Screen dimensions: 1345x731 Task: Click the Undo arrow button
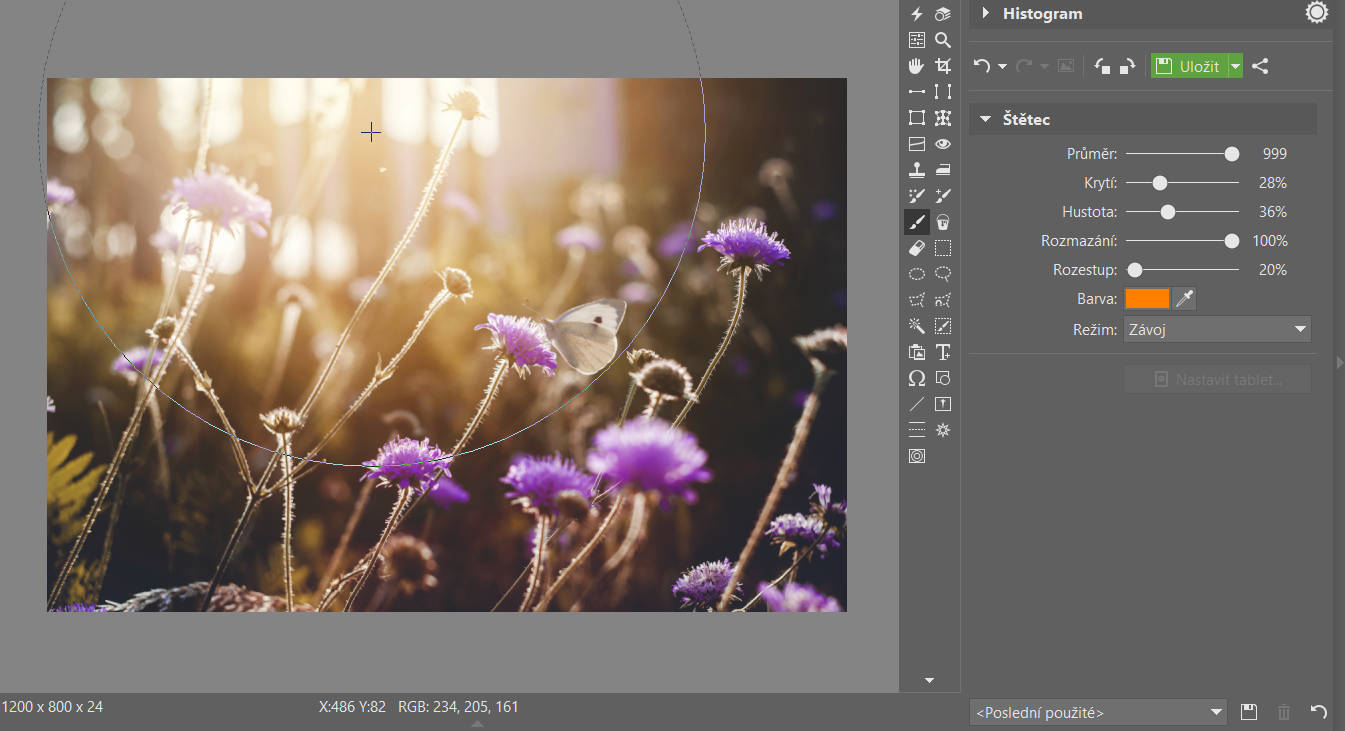coord(982,67)
